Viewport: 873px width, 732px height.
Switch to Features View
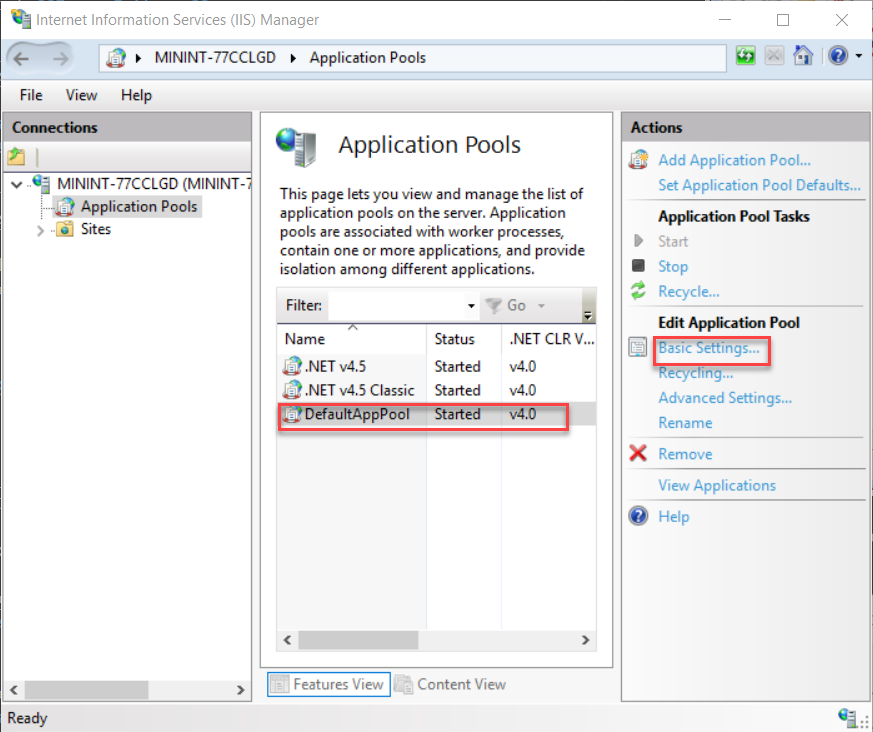coord(328,684)
